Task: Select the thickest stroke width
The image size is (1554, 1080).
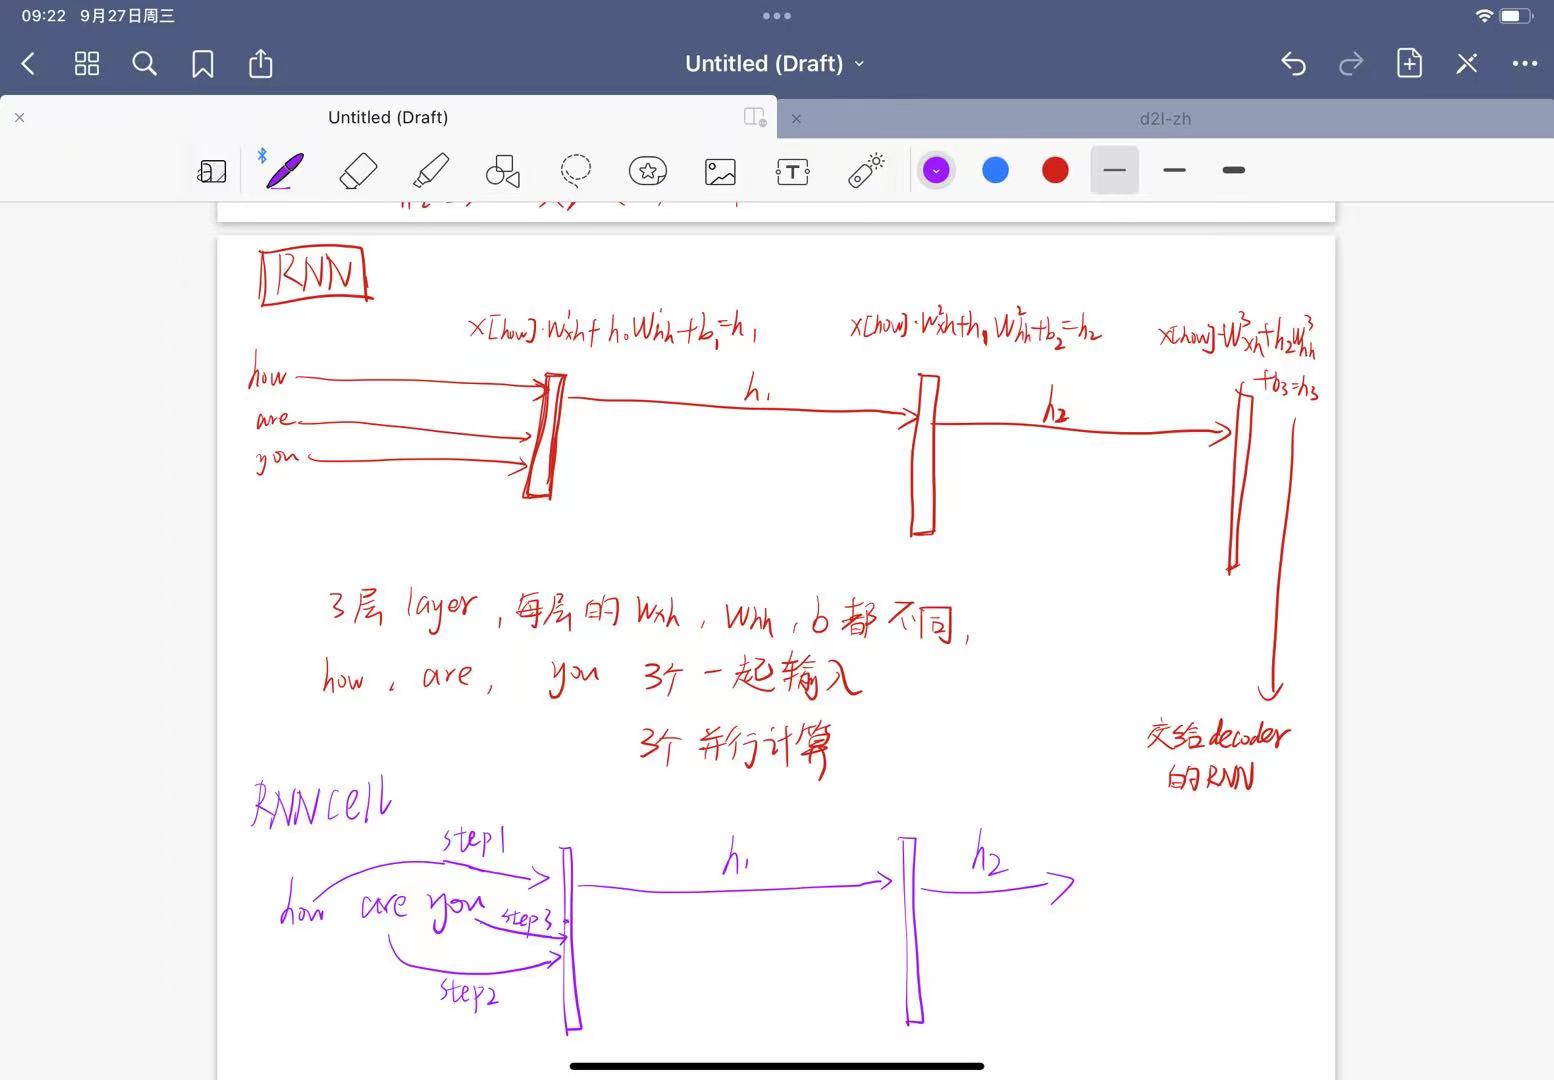Action: tap(1233, 171)
